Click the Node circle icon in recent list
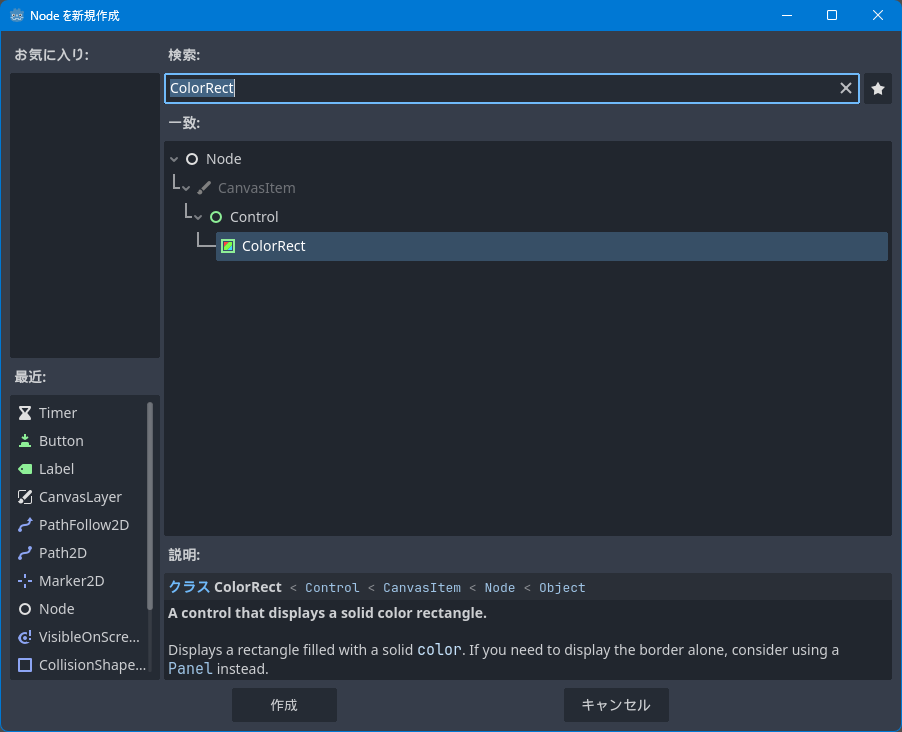This screenshot has width=902, height=732. click(x=25, y=609)
